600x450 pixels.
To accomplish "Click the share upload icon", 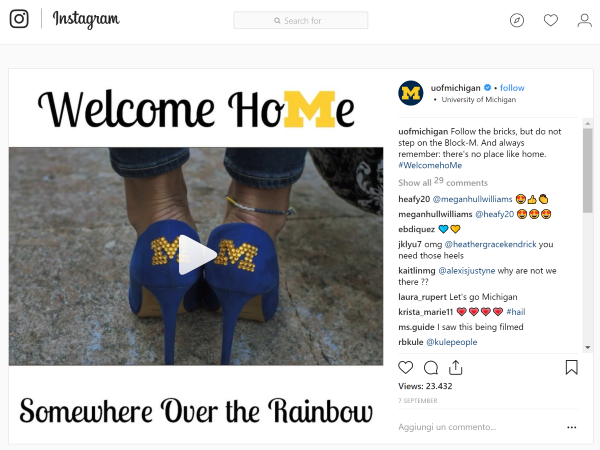I will (x=455, y=367).
